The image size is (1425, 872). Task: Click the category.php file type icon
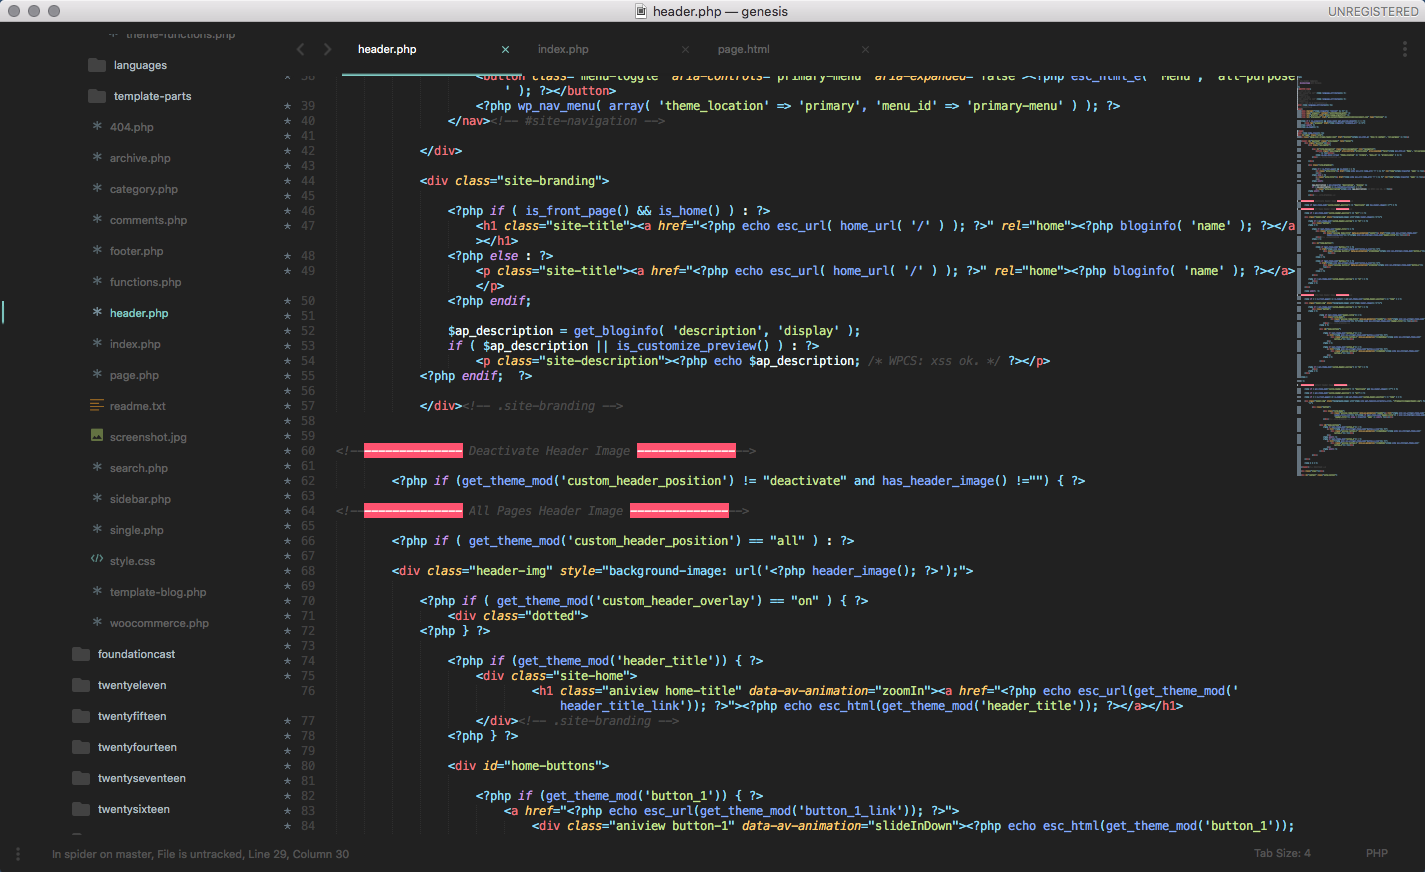97,189
